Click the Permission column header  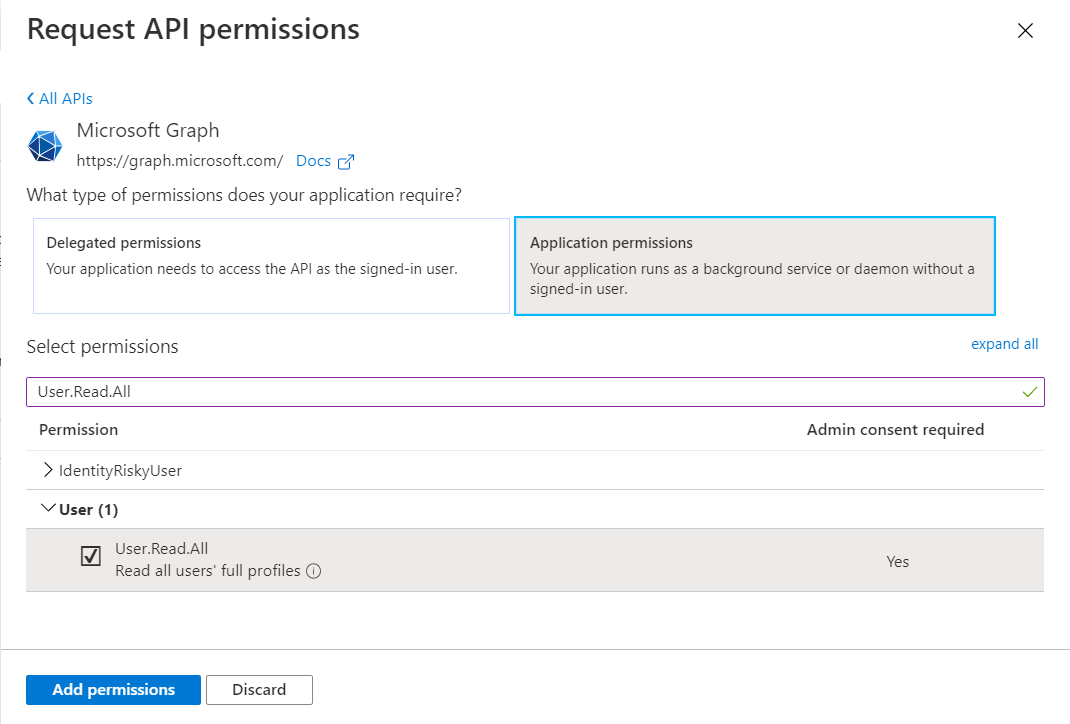click(x=78, y=430)
